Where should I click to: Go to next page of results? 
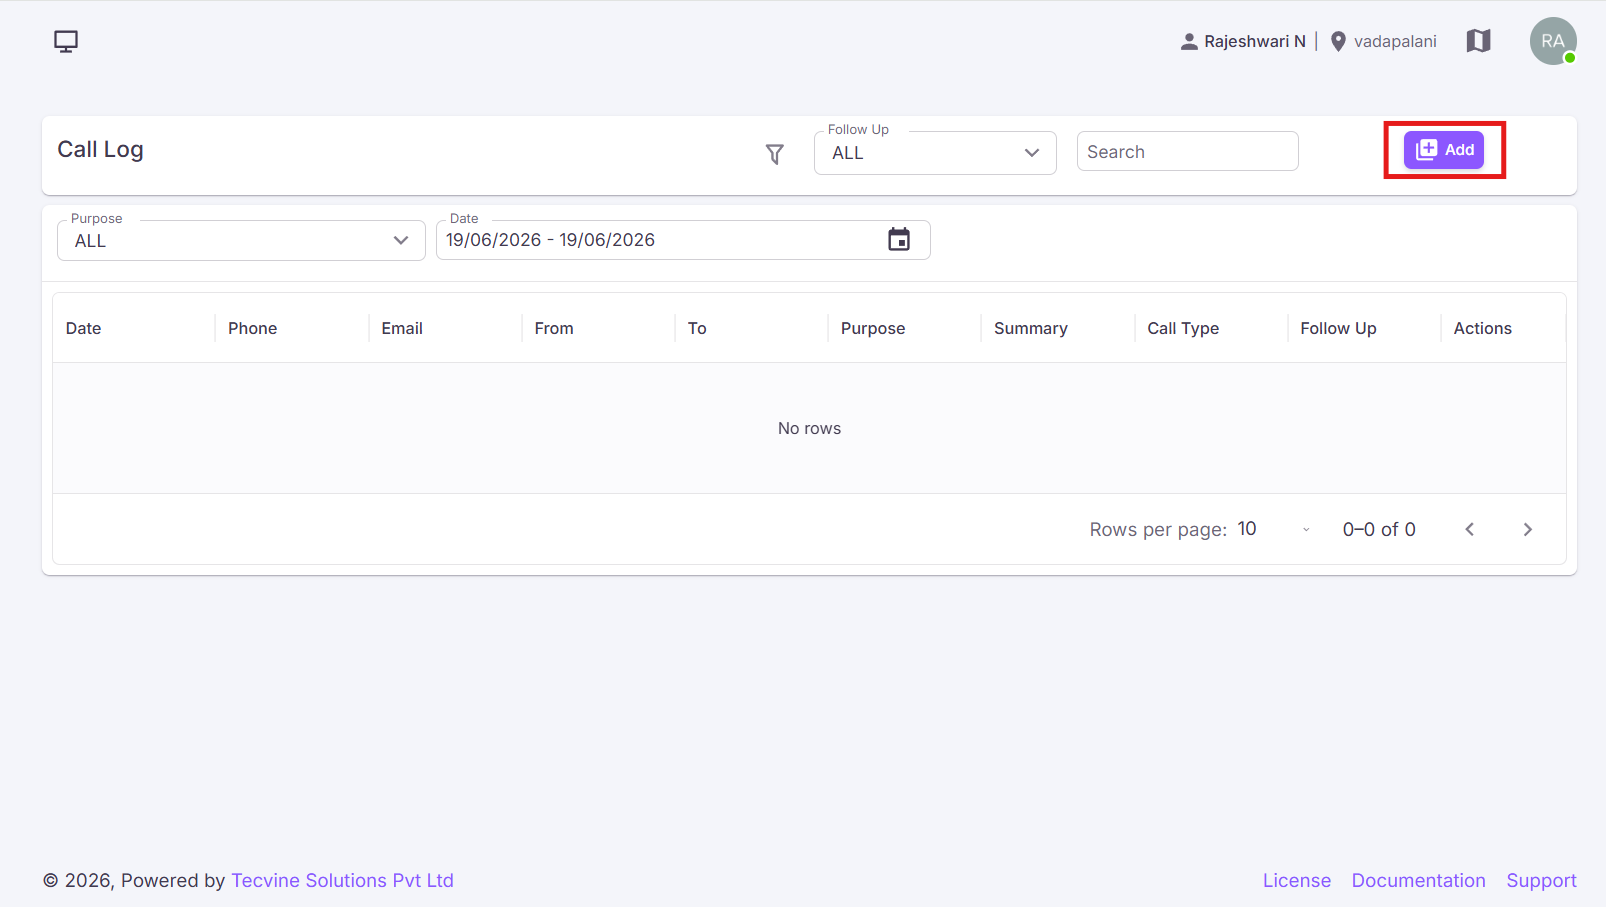[1527, 529]
